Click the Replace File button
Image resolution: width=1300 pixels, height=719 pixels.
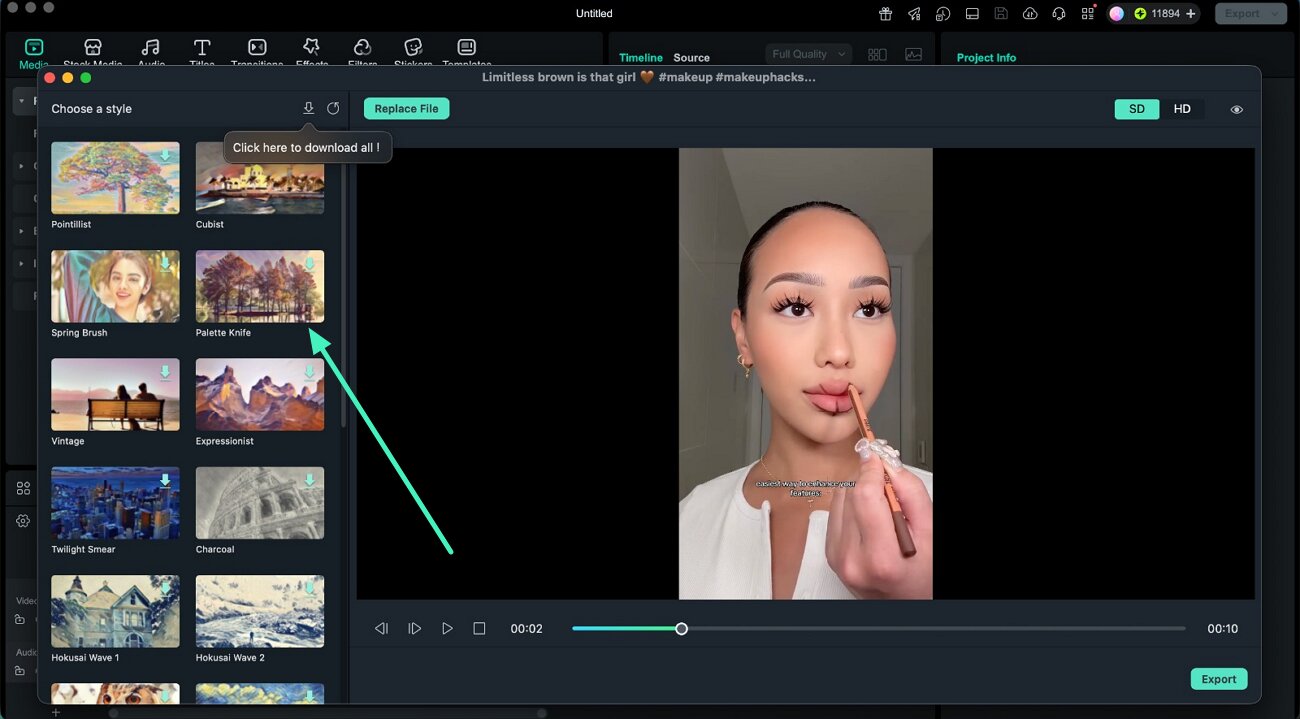tap(406, 109)
